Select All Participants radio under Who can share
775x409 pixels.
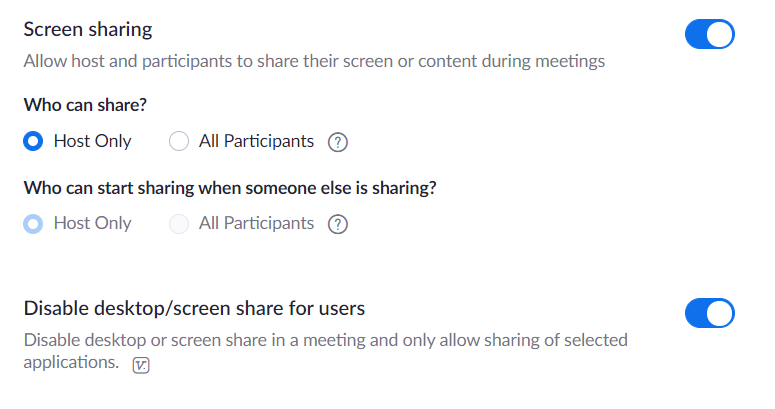pos(178,141)
